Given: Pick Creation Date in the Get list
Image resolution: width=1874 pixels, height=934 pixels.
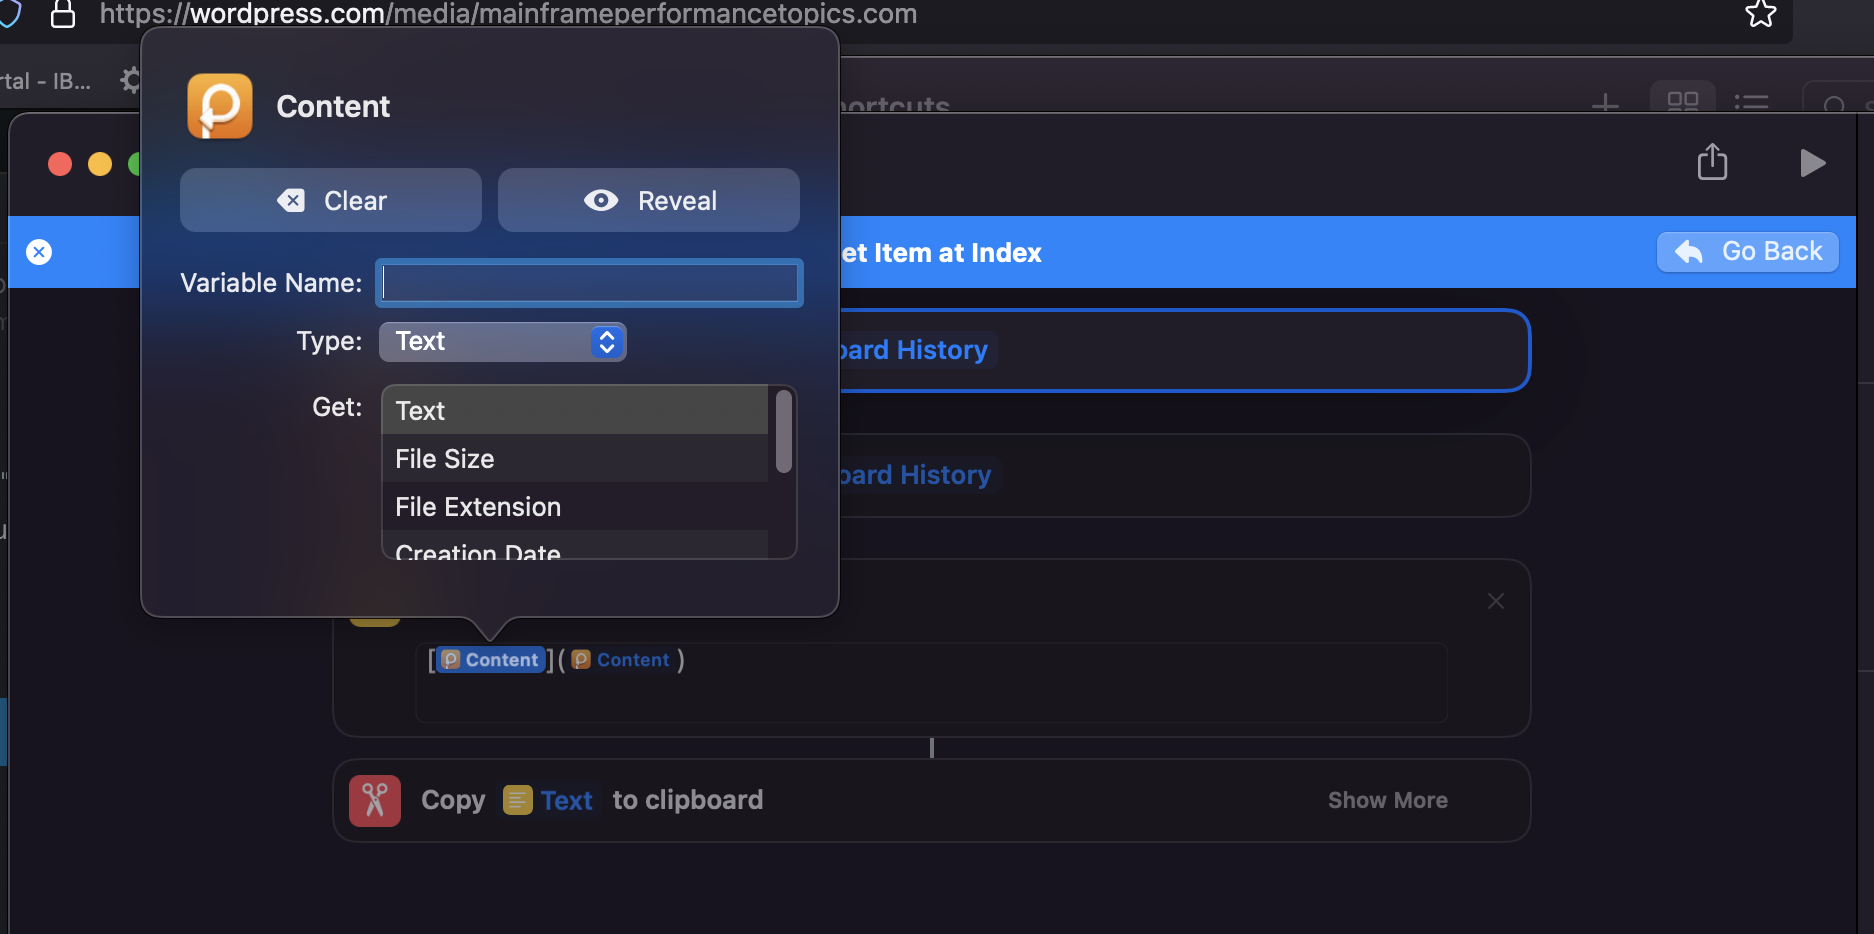Looking at the screenshot, I should pyautogui.click(x=575, y=549).
